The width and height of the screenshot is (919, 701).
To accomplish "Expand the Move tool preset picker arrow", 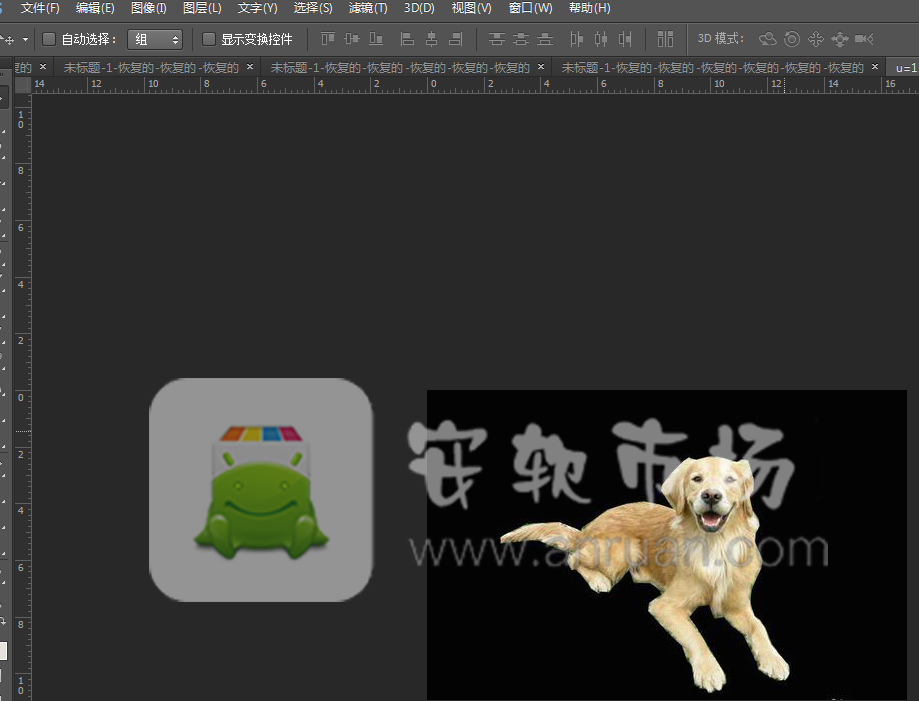I will click(25, 40).
